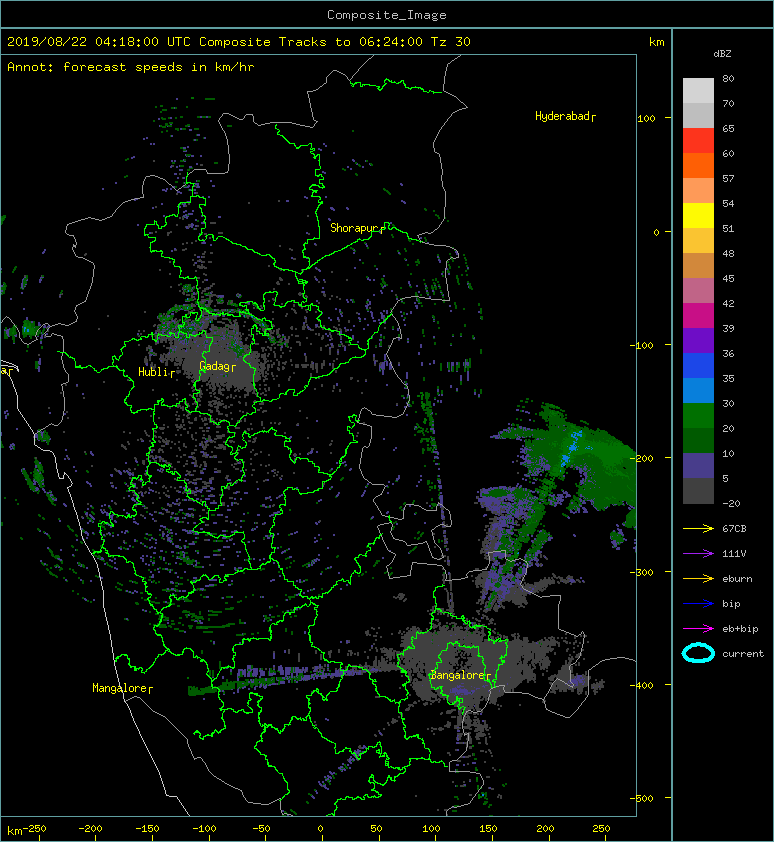Viewport: 774px width, 842px height.
Task: Click the '65' value on dBZ scale
Action: point(728,128)
